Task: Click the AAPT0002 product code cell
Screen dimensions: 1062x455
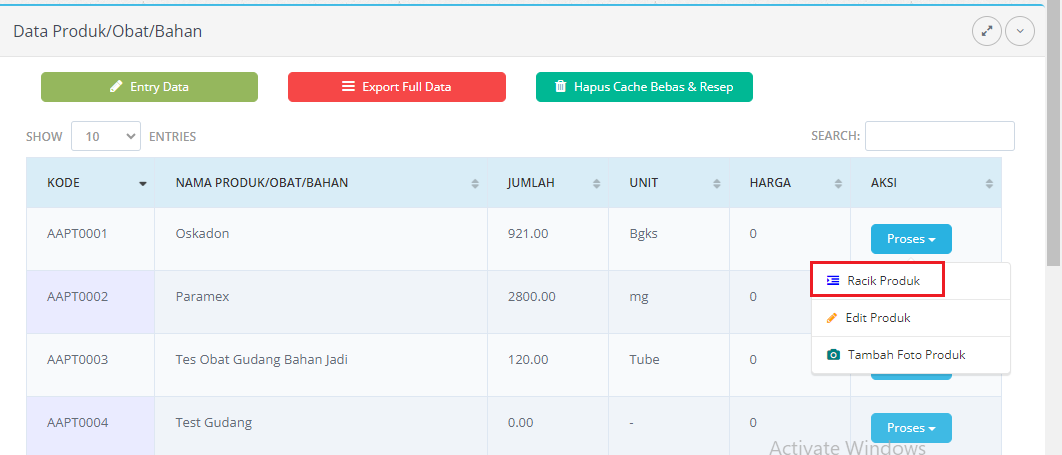Action: [x=77, y=297]
